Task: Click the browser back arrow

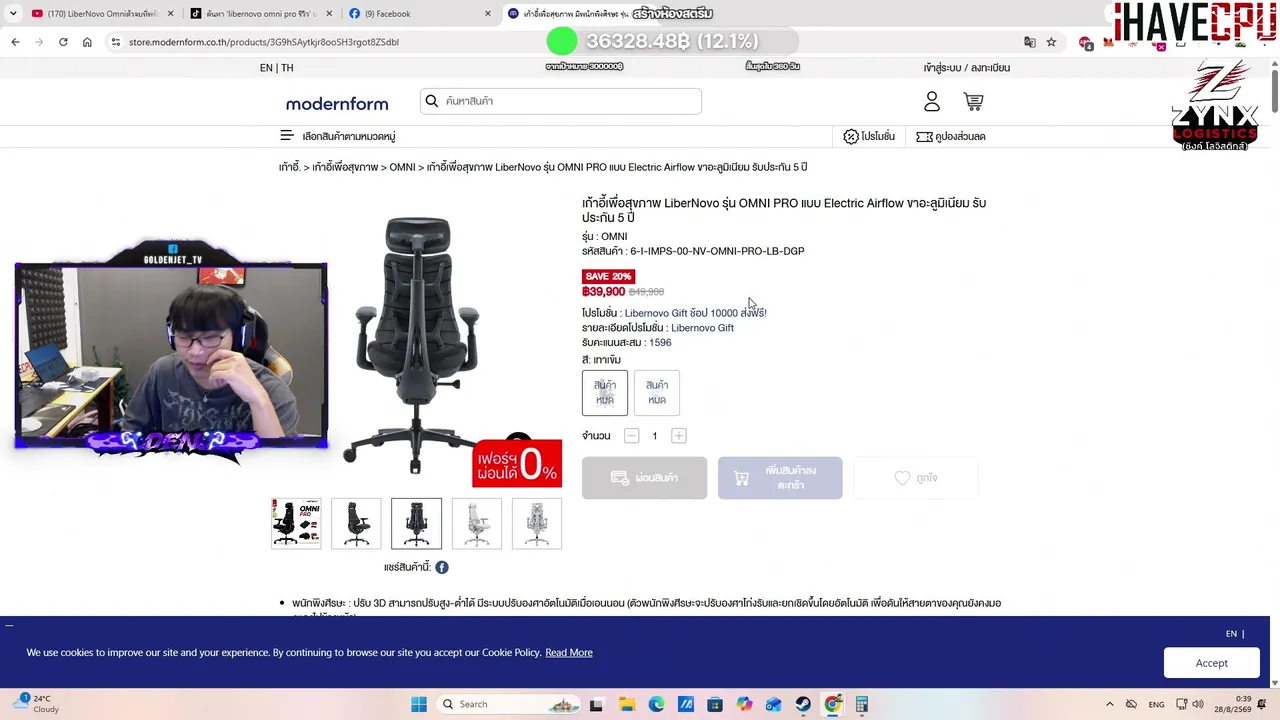Action: click(15, 42)
